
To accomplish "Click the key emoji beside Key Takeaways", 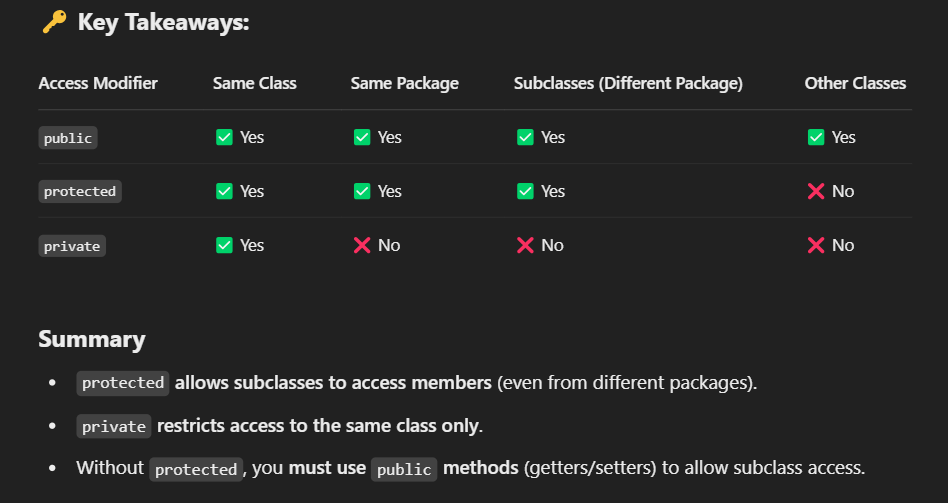I will (x=53, y=22).
